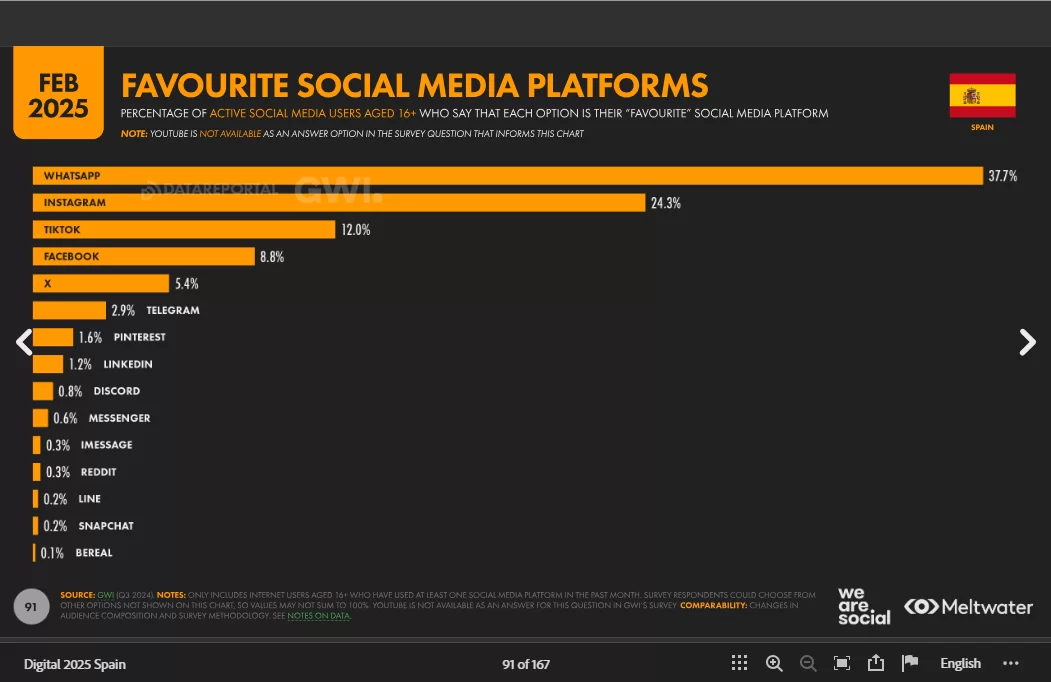Click the page counter 91 of 167
The image size is (1051, 682).
click(526, 664)
